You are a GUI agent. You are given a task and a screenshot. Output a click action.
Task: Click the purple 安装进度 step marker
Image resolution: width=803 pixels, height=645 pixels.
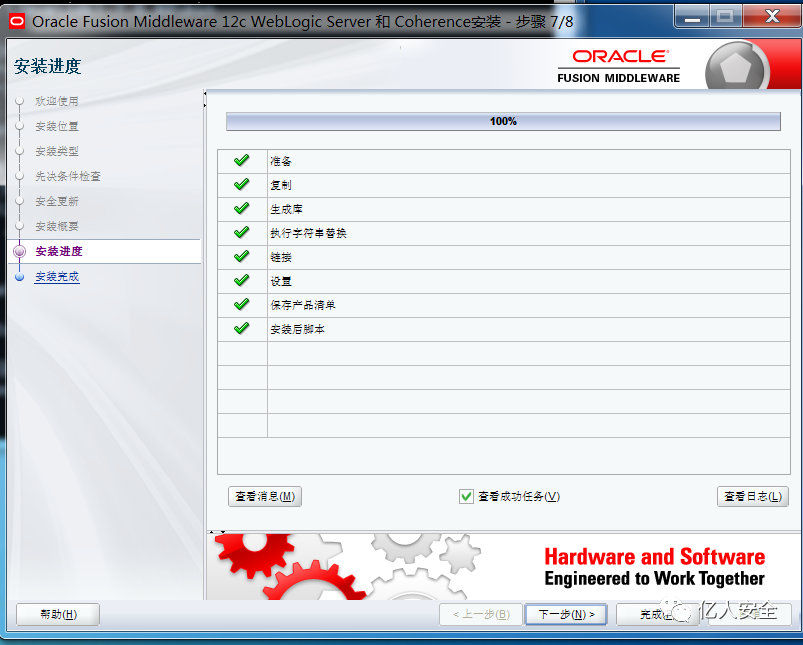tap(19, 252)
